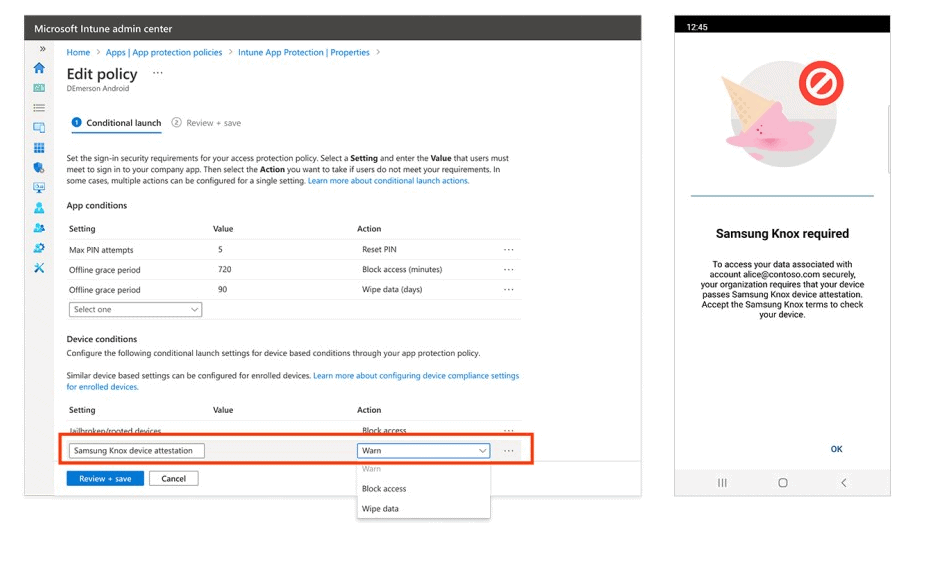
Task: Expand the Select one setting dropdown
Action: (135, 309)
